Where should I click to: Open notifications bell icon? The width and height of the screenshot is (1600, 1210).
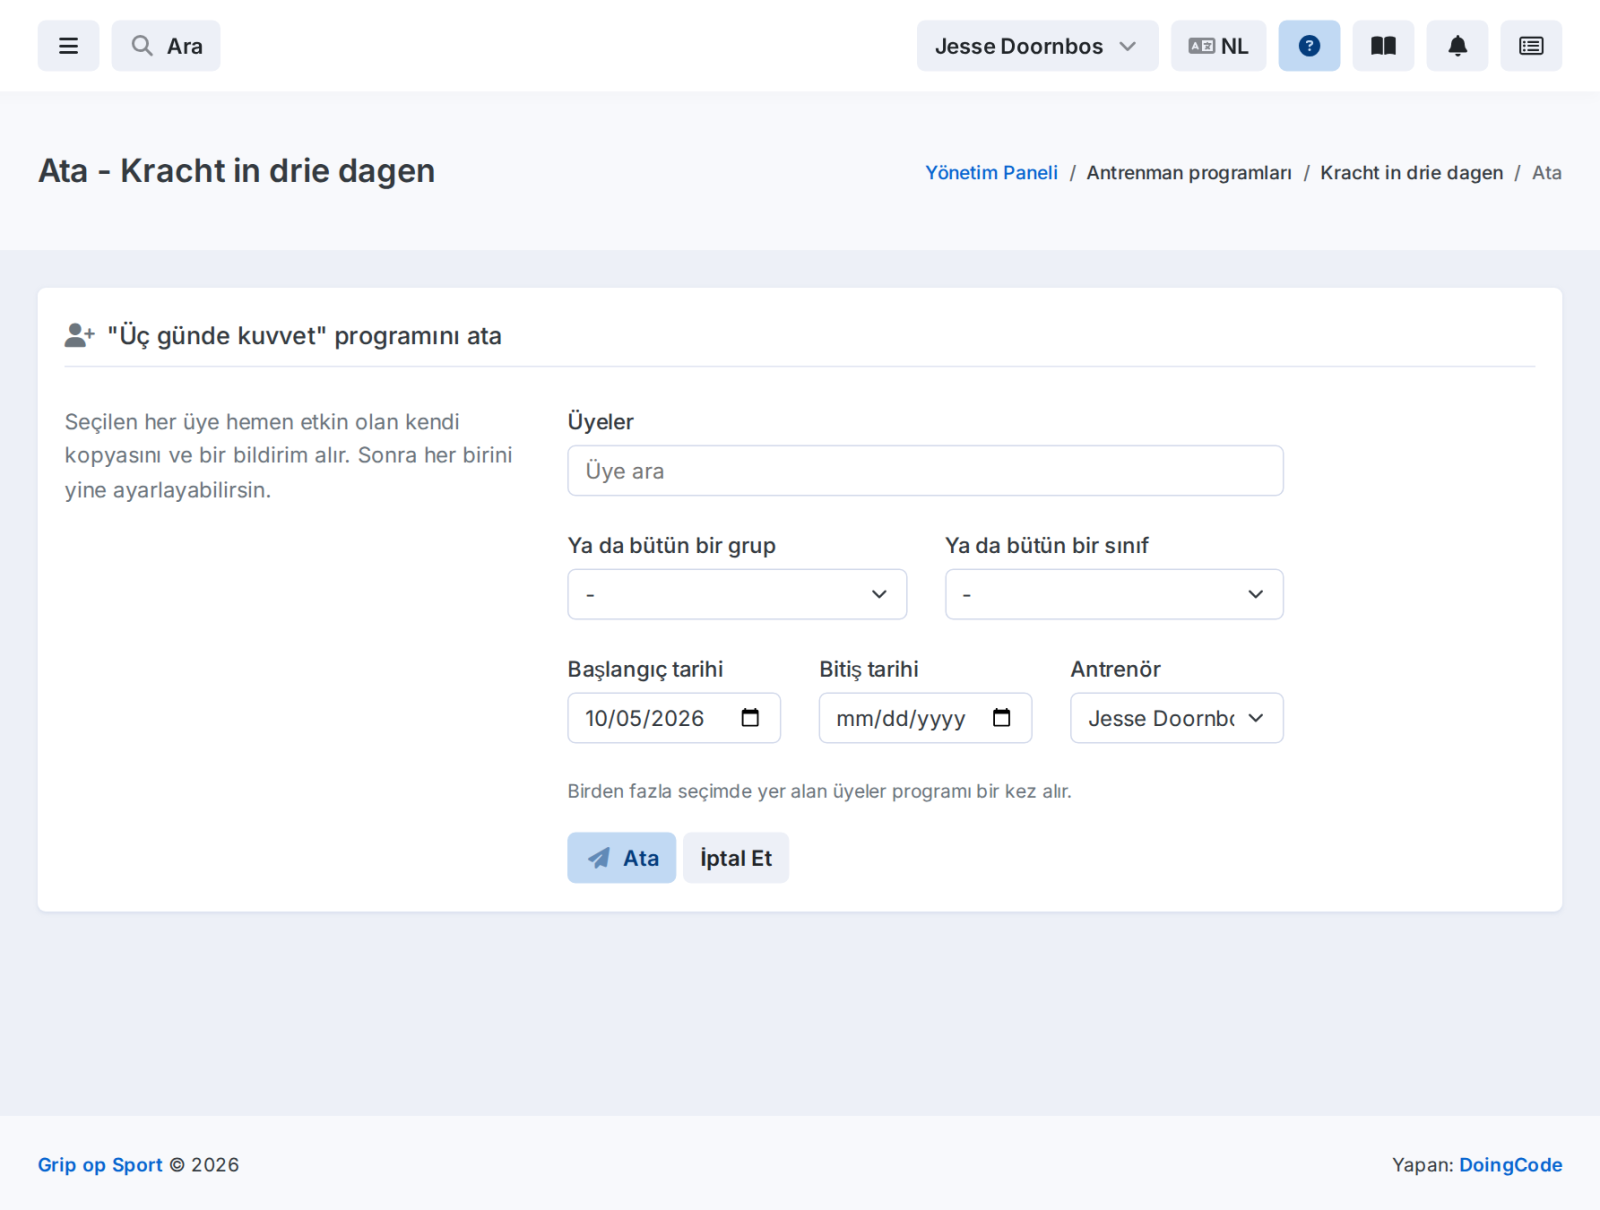[1457, 46]
